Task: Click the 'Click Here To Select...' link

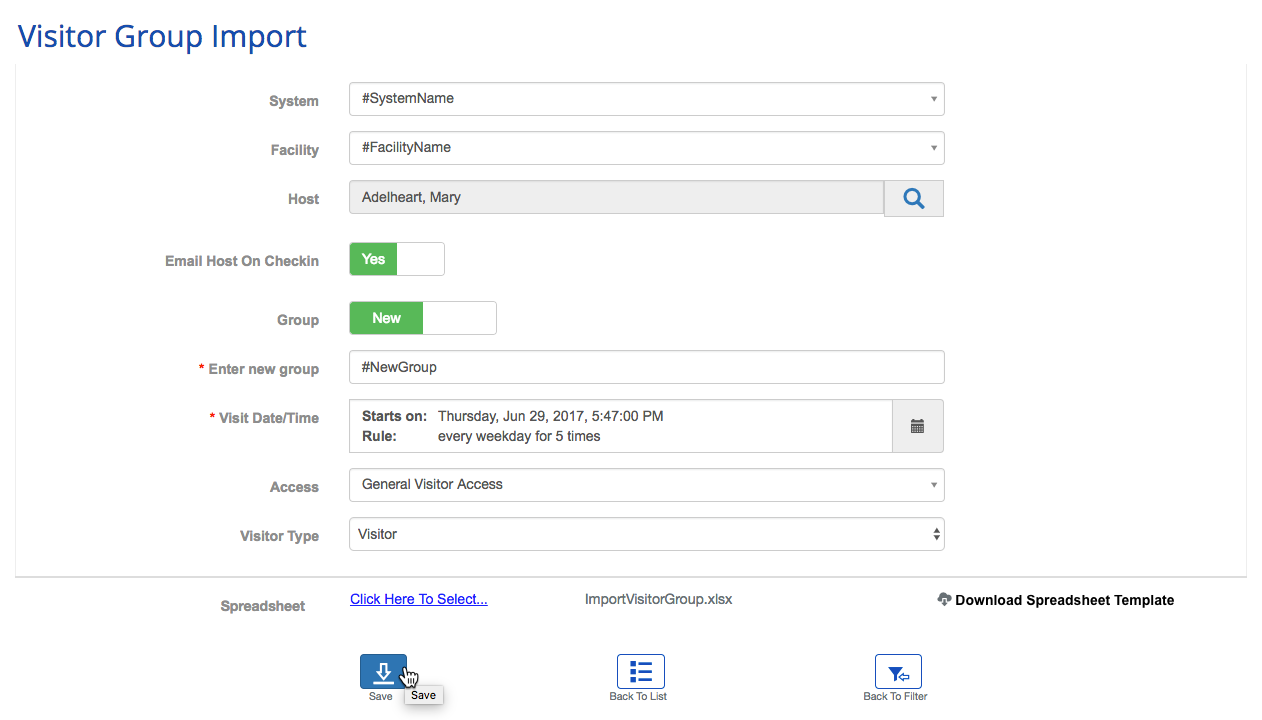Action: (x=419, y=599)
